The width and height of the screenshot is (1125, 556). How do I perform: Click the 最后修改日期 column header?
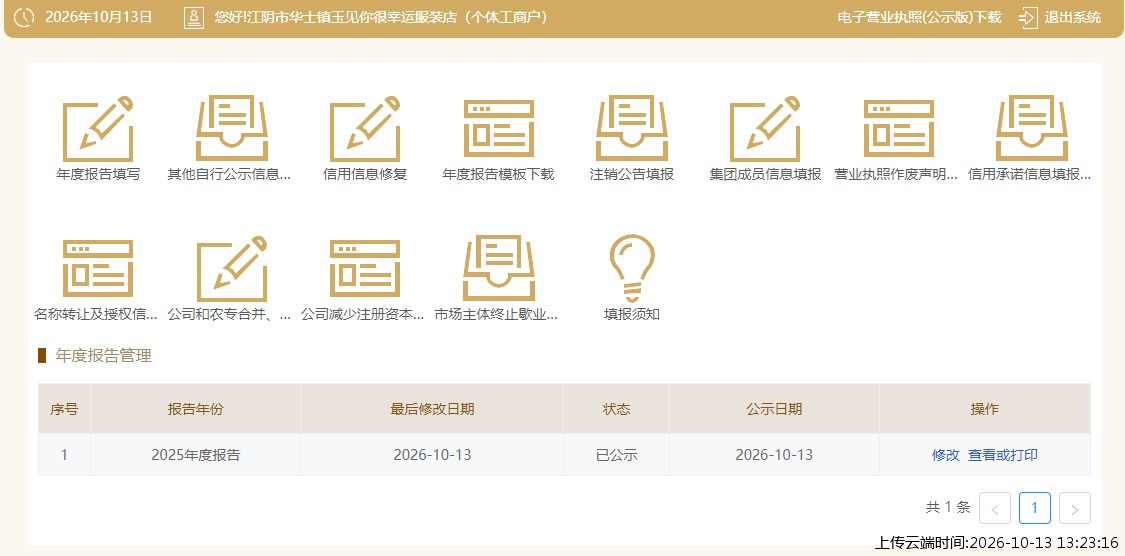click(432, 409)
